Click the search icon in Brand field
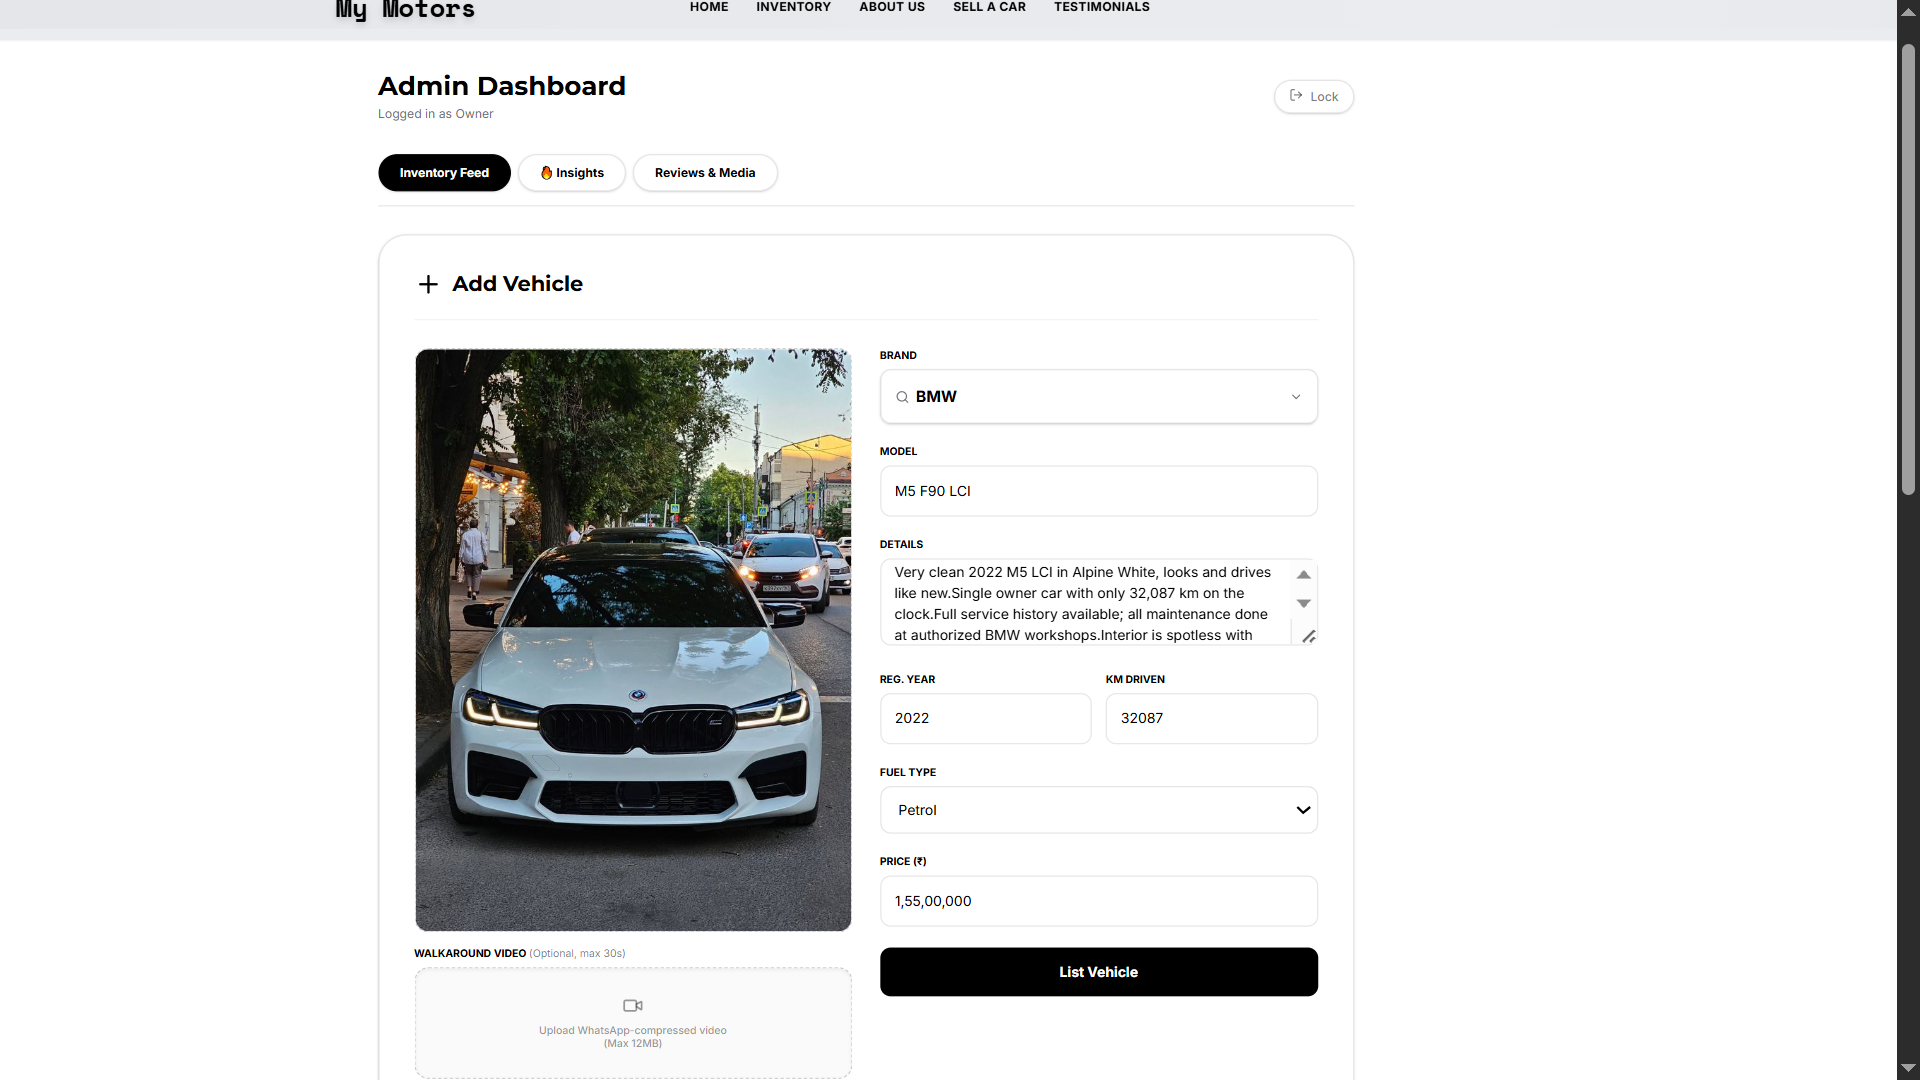Image resolution: width=1920 pixels, height=1080 pixels. (902, 397)
